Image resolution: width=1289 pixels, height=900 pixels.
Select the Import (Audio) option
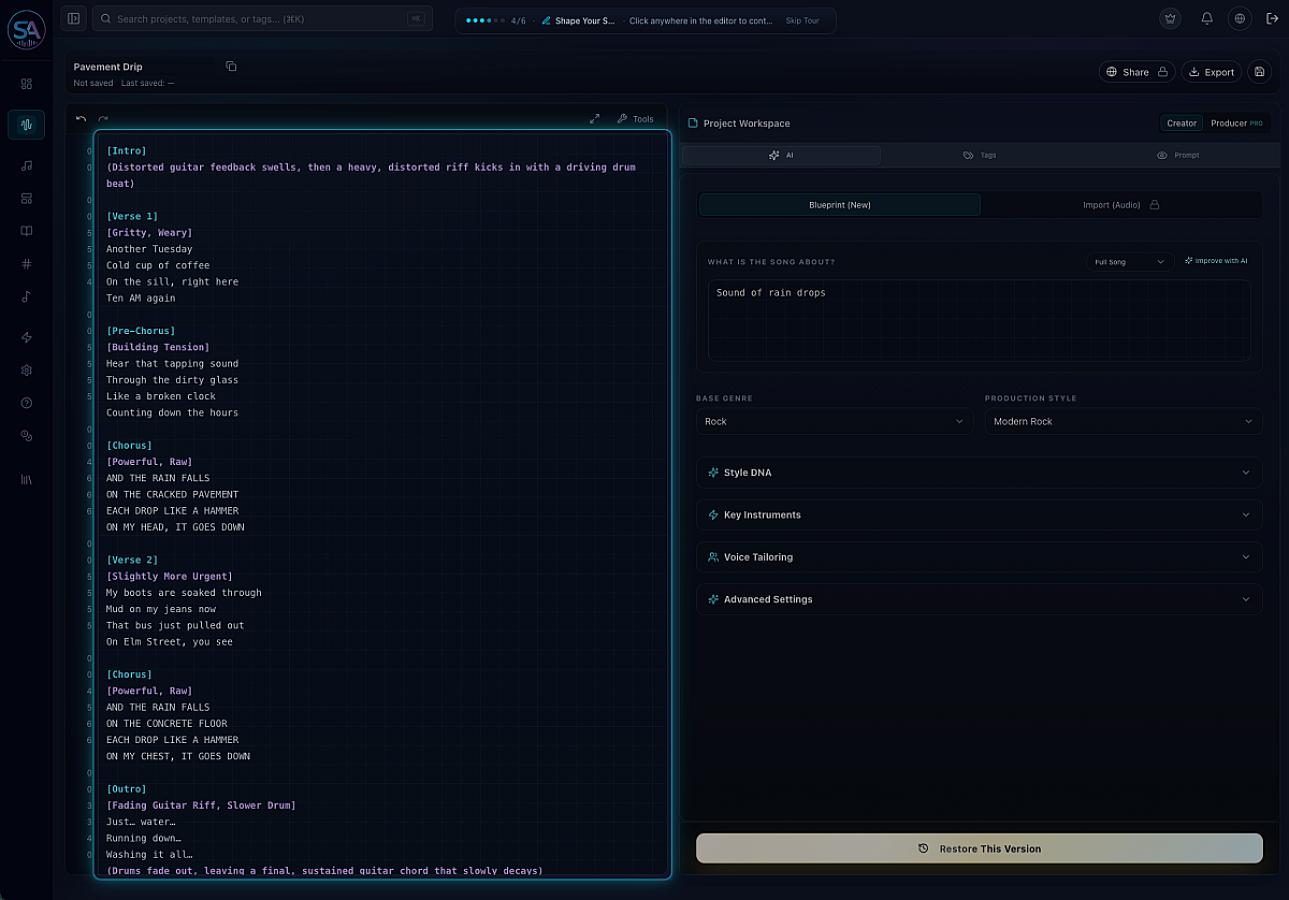(1121, 205)
